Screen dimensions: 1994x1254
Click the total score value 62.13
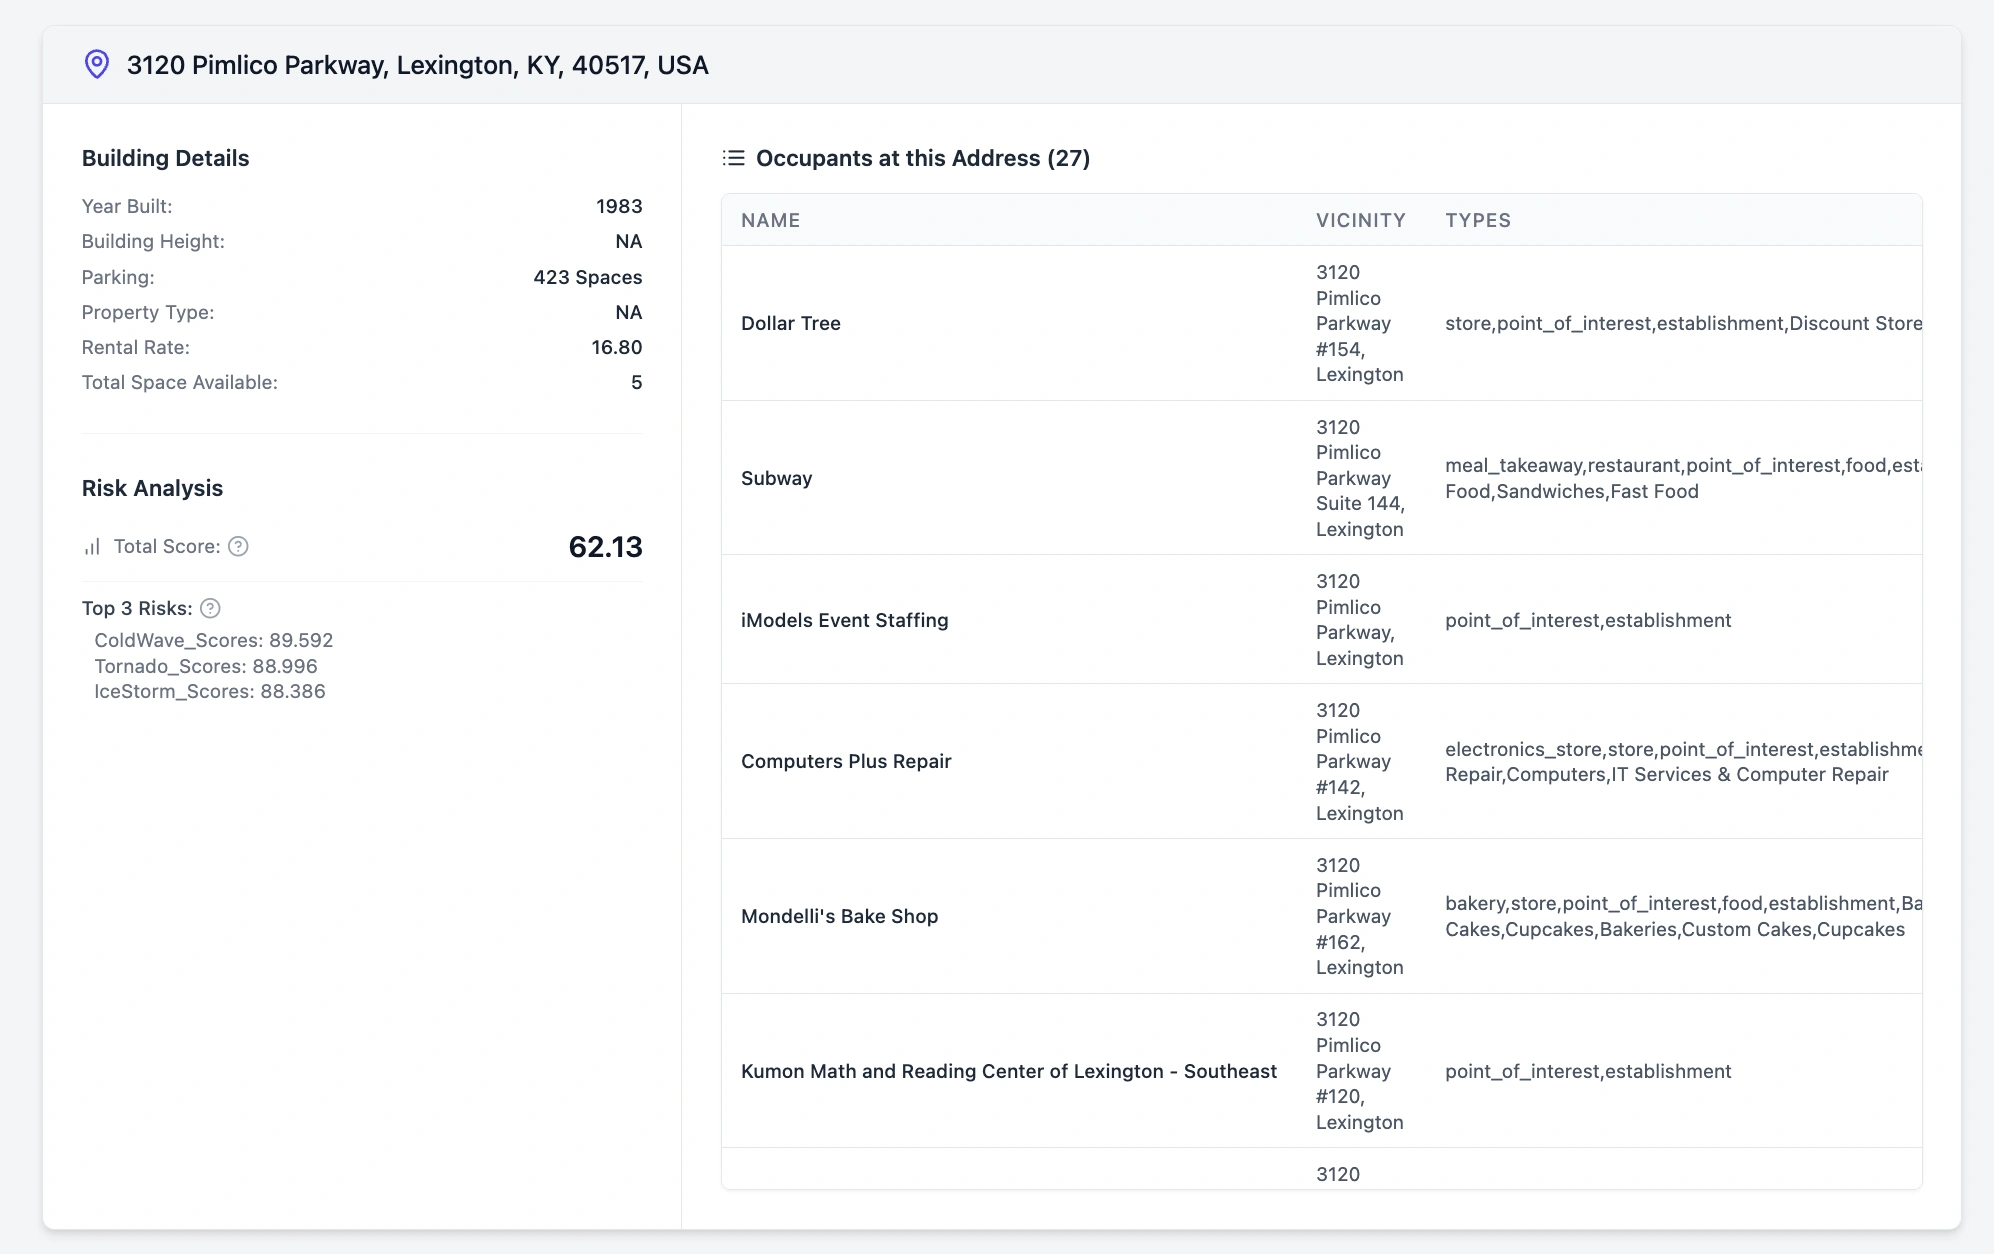606,547
